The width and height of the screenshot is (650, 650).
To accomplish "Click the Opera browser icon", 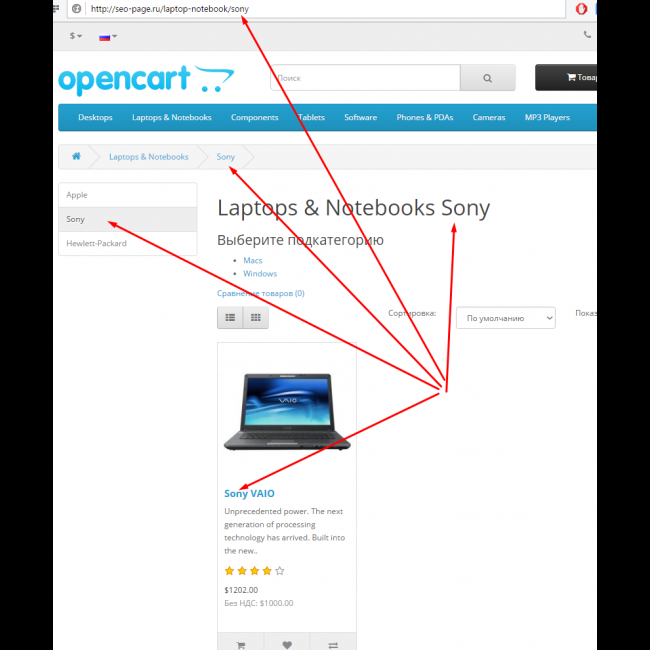I will [x=581, y=8].
